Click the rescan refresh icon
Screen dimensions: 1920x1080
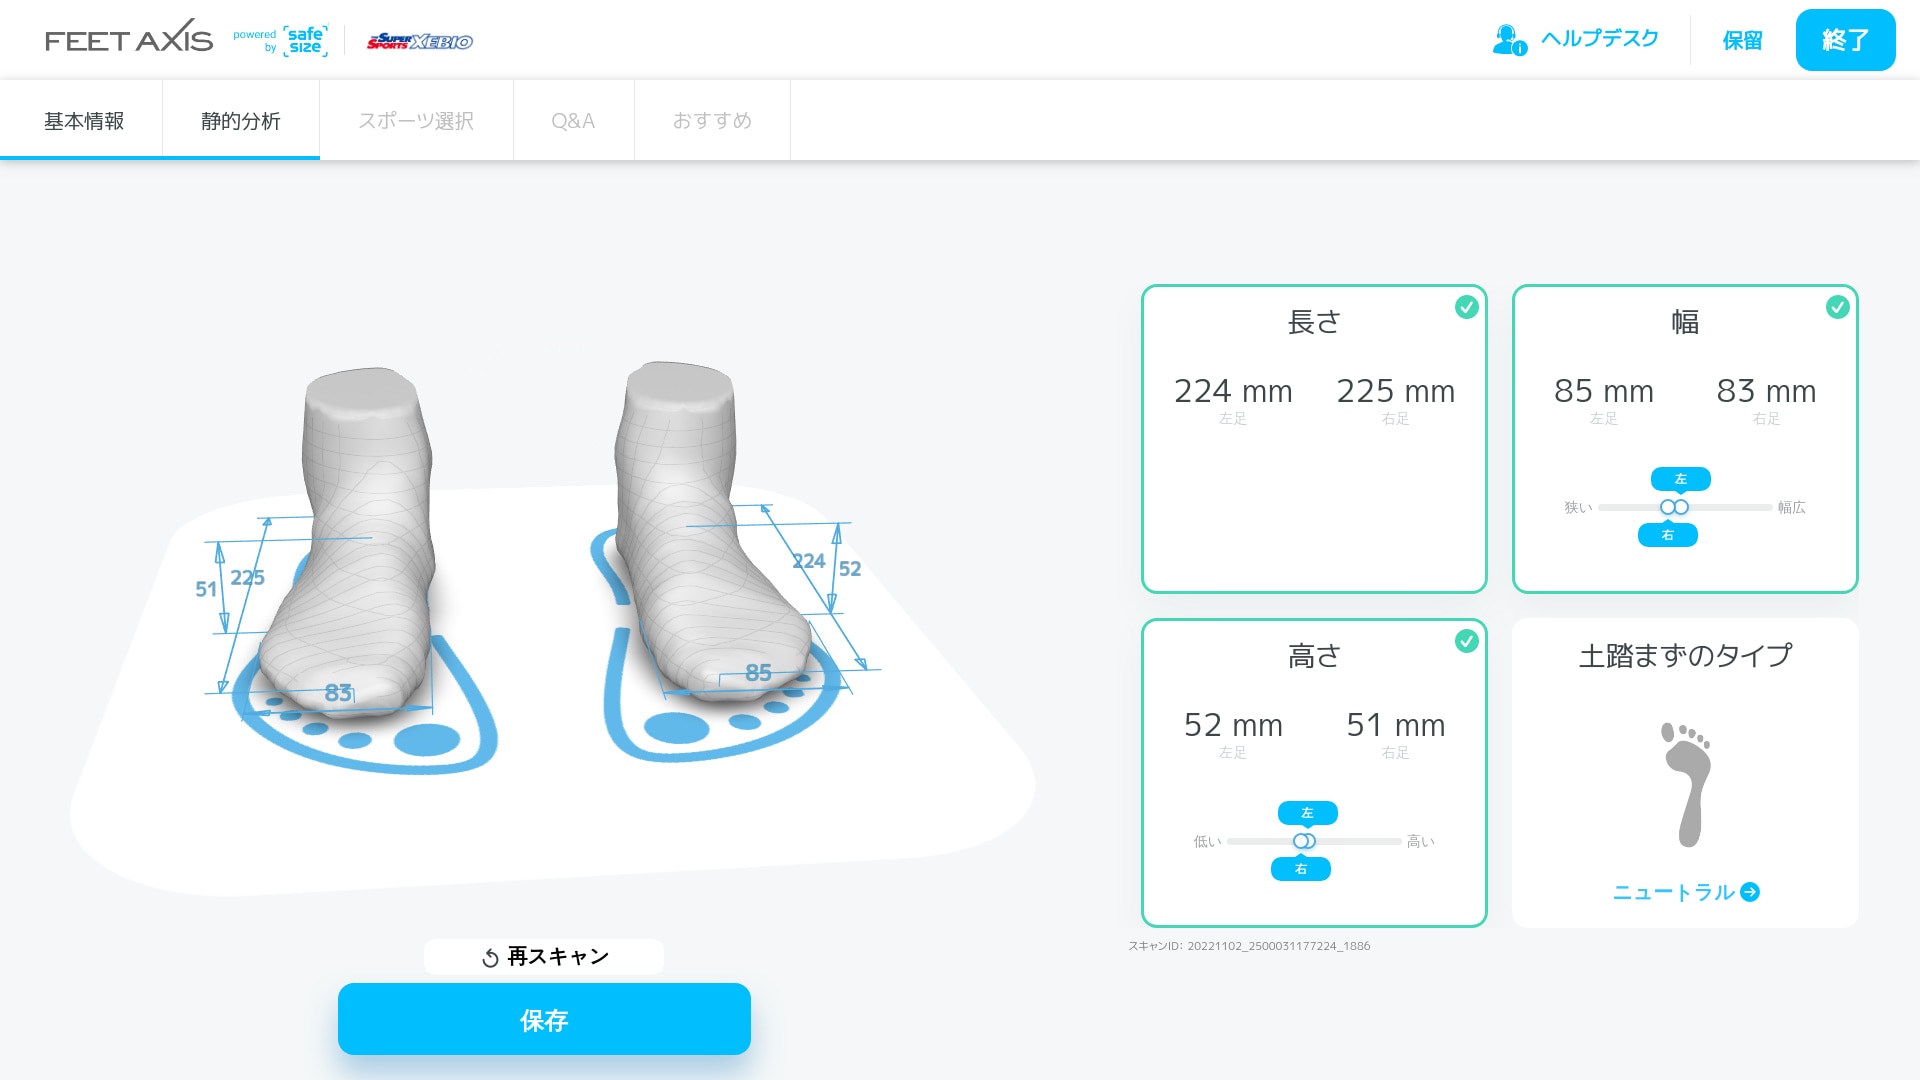(x=489, y=957)
